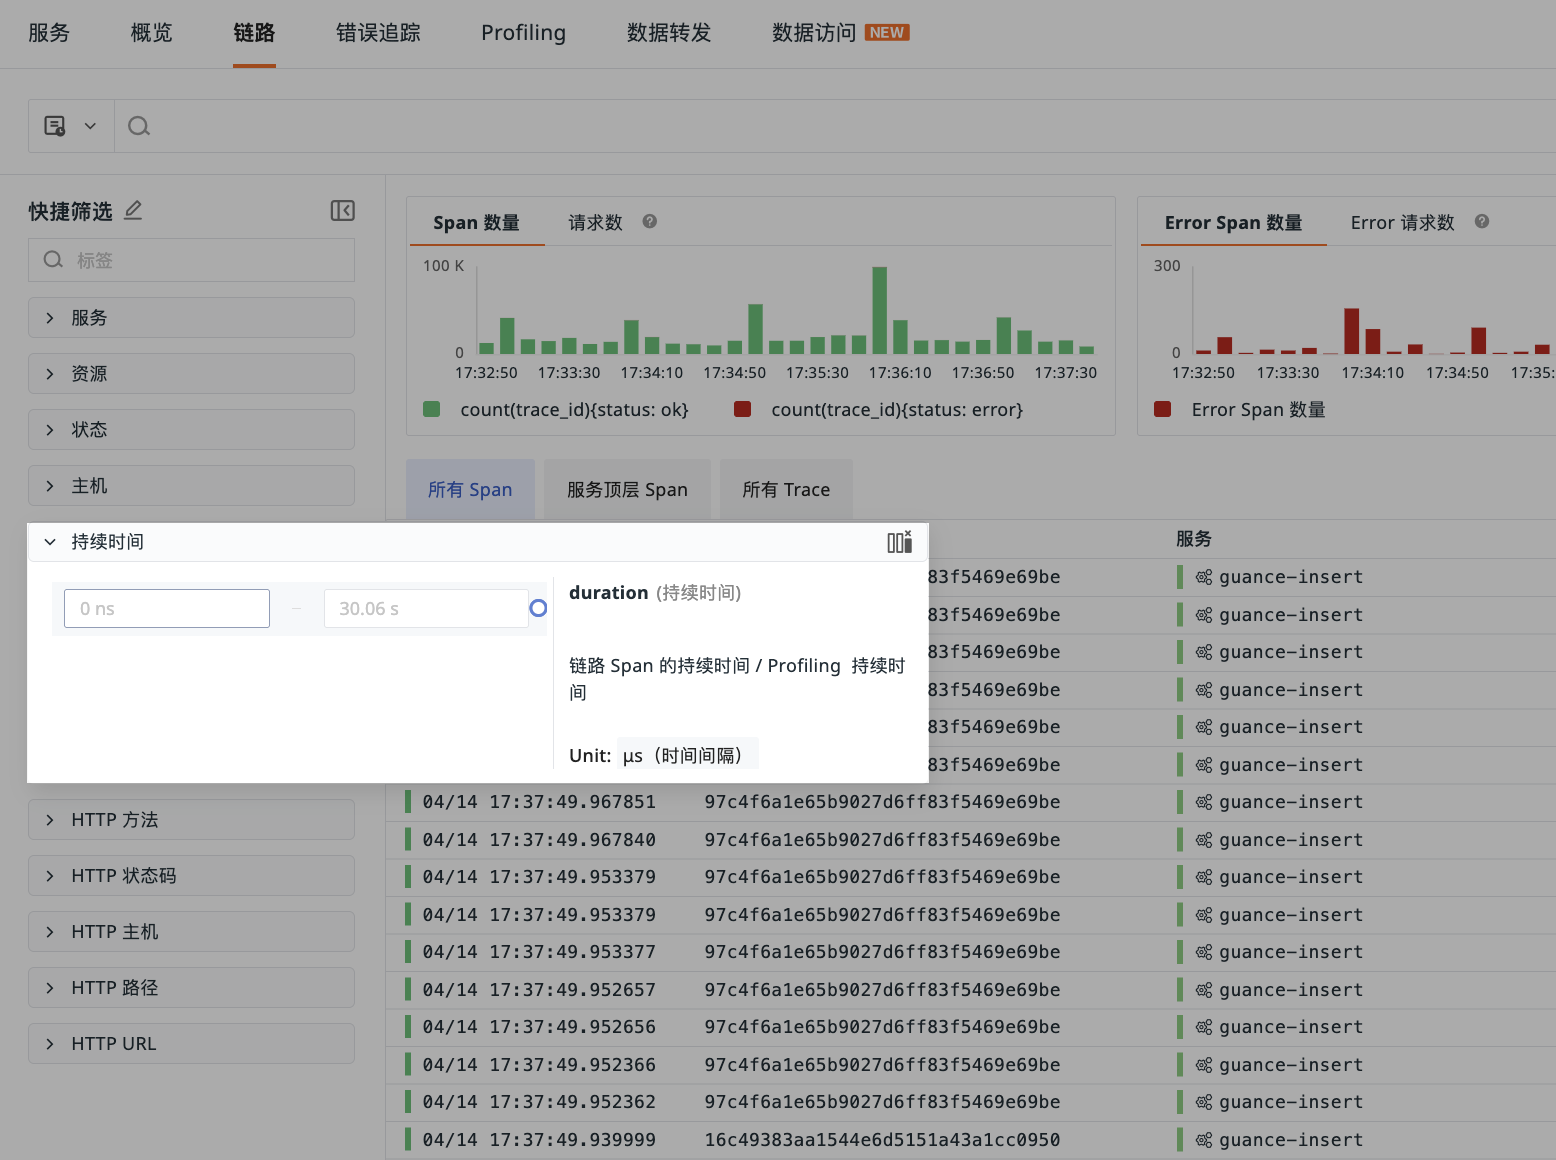Open span at 17:37:49.952656
Viewport: 1556px width, 1160px height.
tap(539, 1027)
